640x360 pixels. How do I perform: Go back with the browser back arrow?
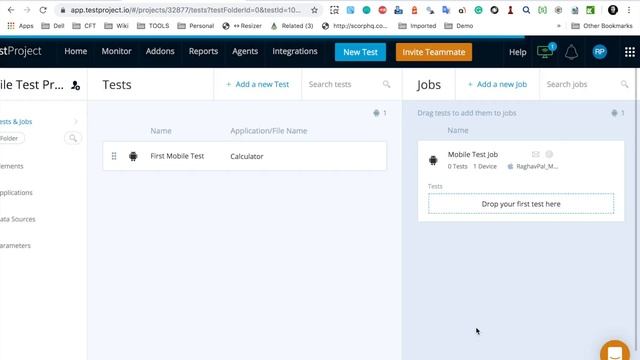(11, 10)
